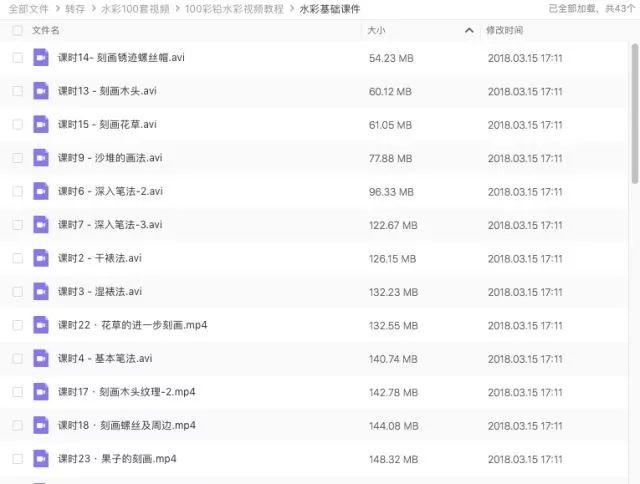The height and width of the screenshot is (484, 640).
Task: Click the 122.67 MB size value
Action: (393, 226)
